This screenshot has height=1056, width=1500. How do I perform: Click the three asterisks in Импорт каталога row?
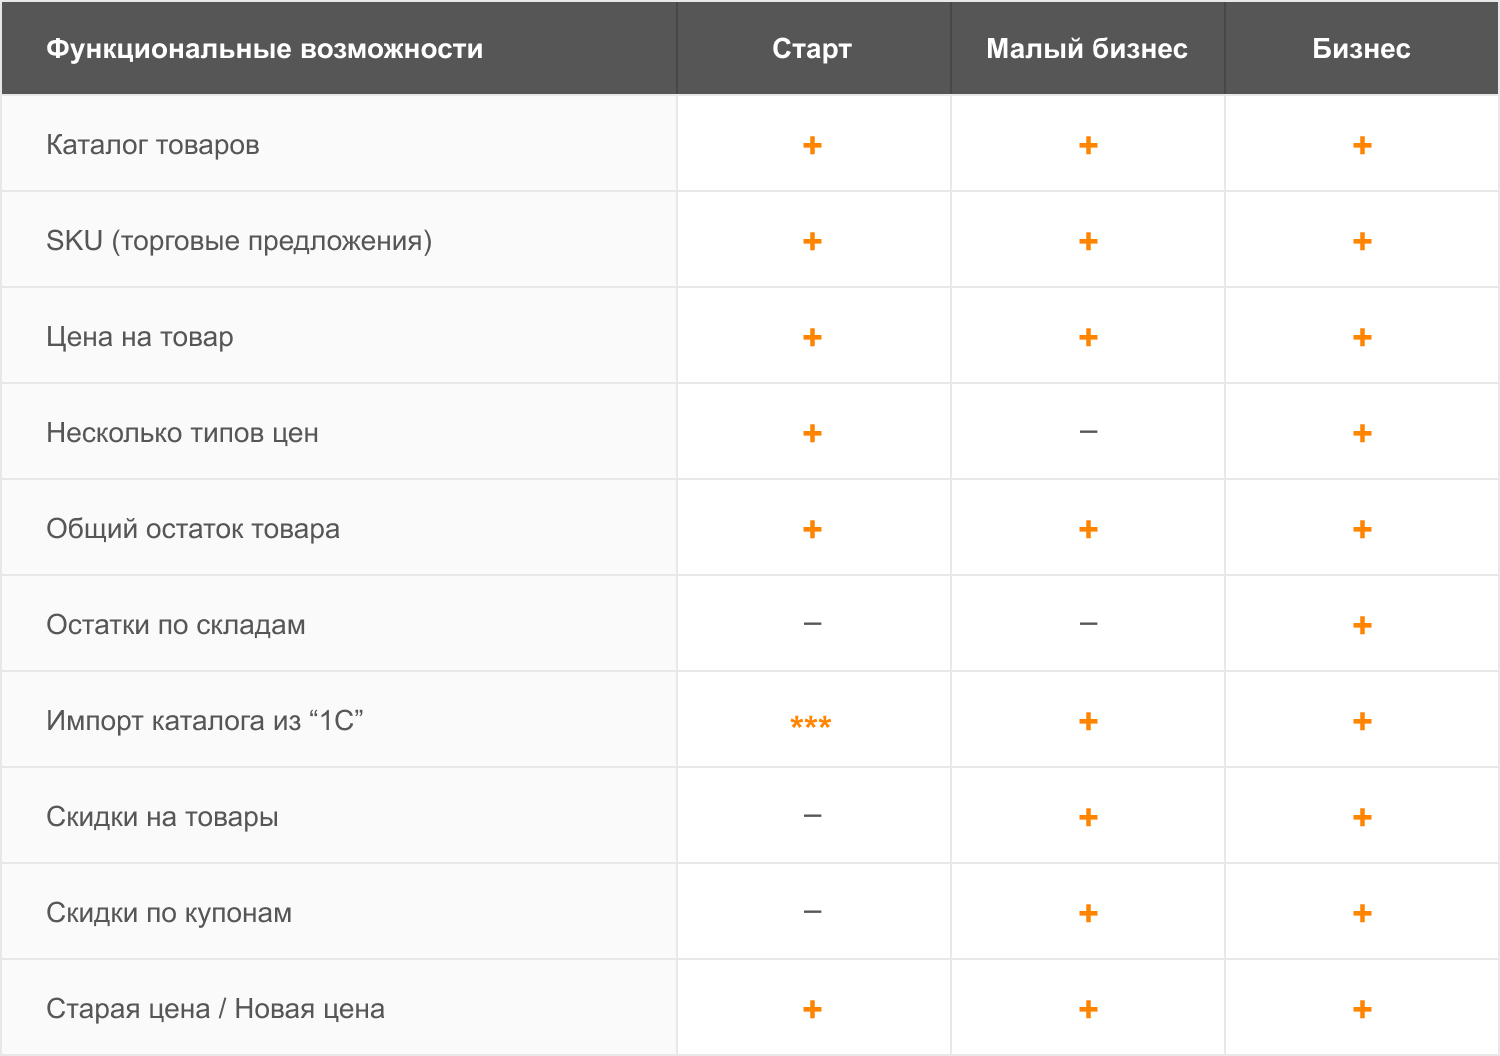811,722
